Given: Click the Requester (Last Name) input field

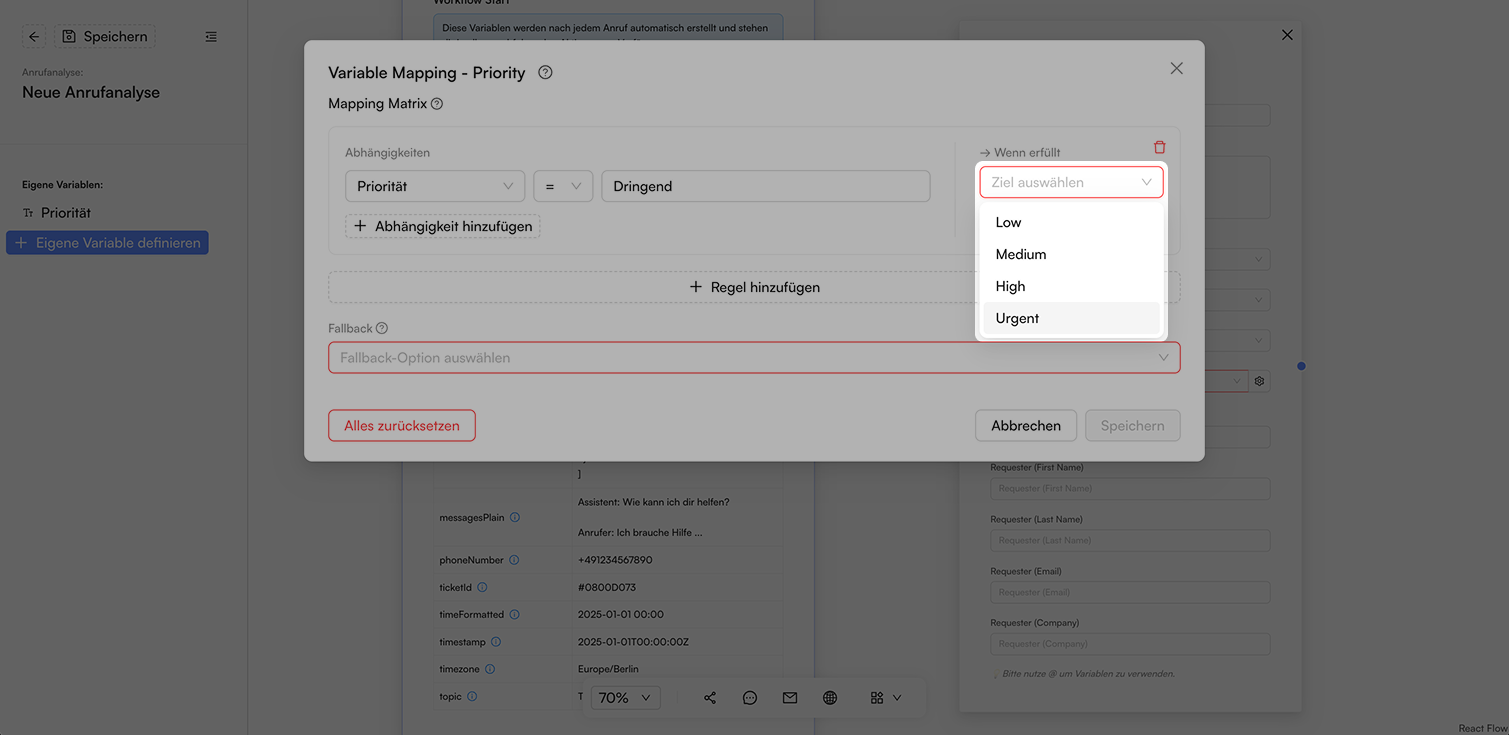Looking at the screenshot, I should coord(1130,541).
